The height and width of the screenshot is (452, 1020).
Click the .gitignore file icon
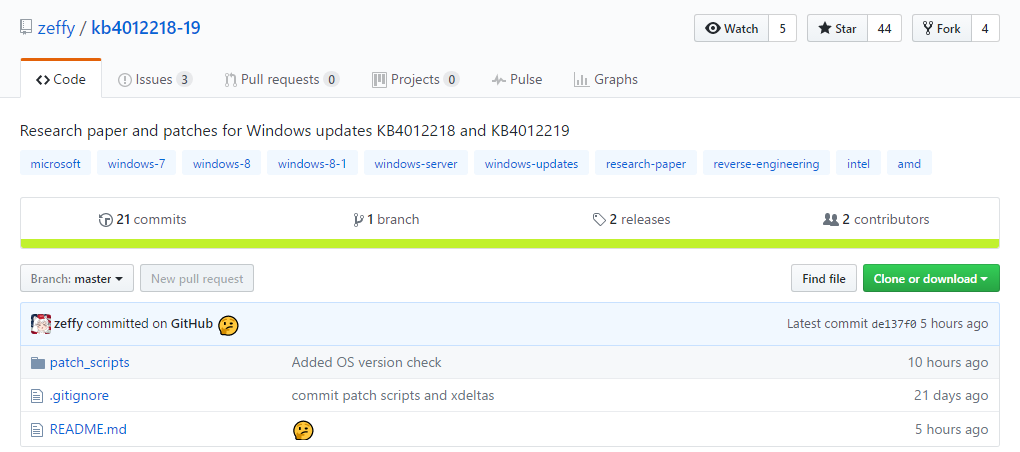37,395
